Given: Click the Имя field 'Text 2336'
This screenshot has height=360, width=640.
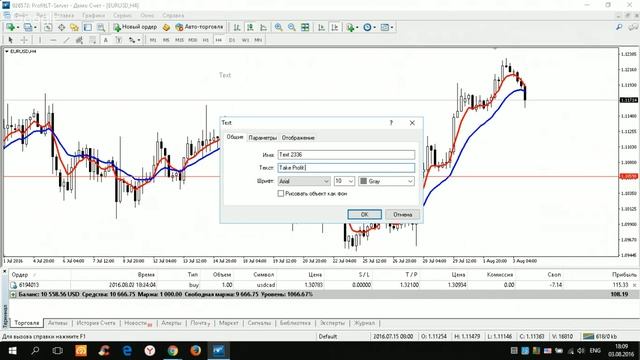Looking at the screenshot, I should tap(346, 155).
